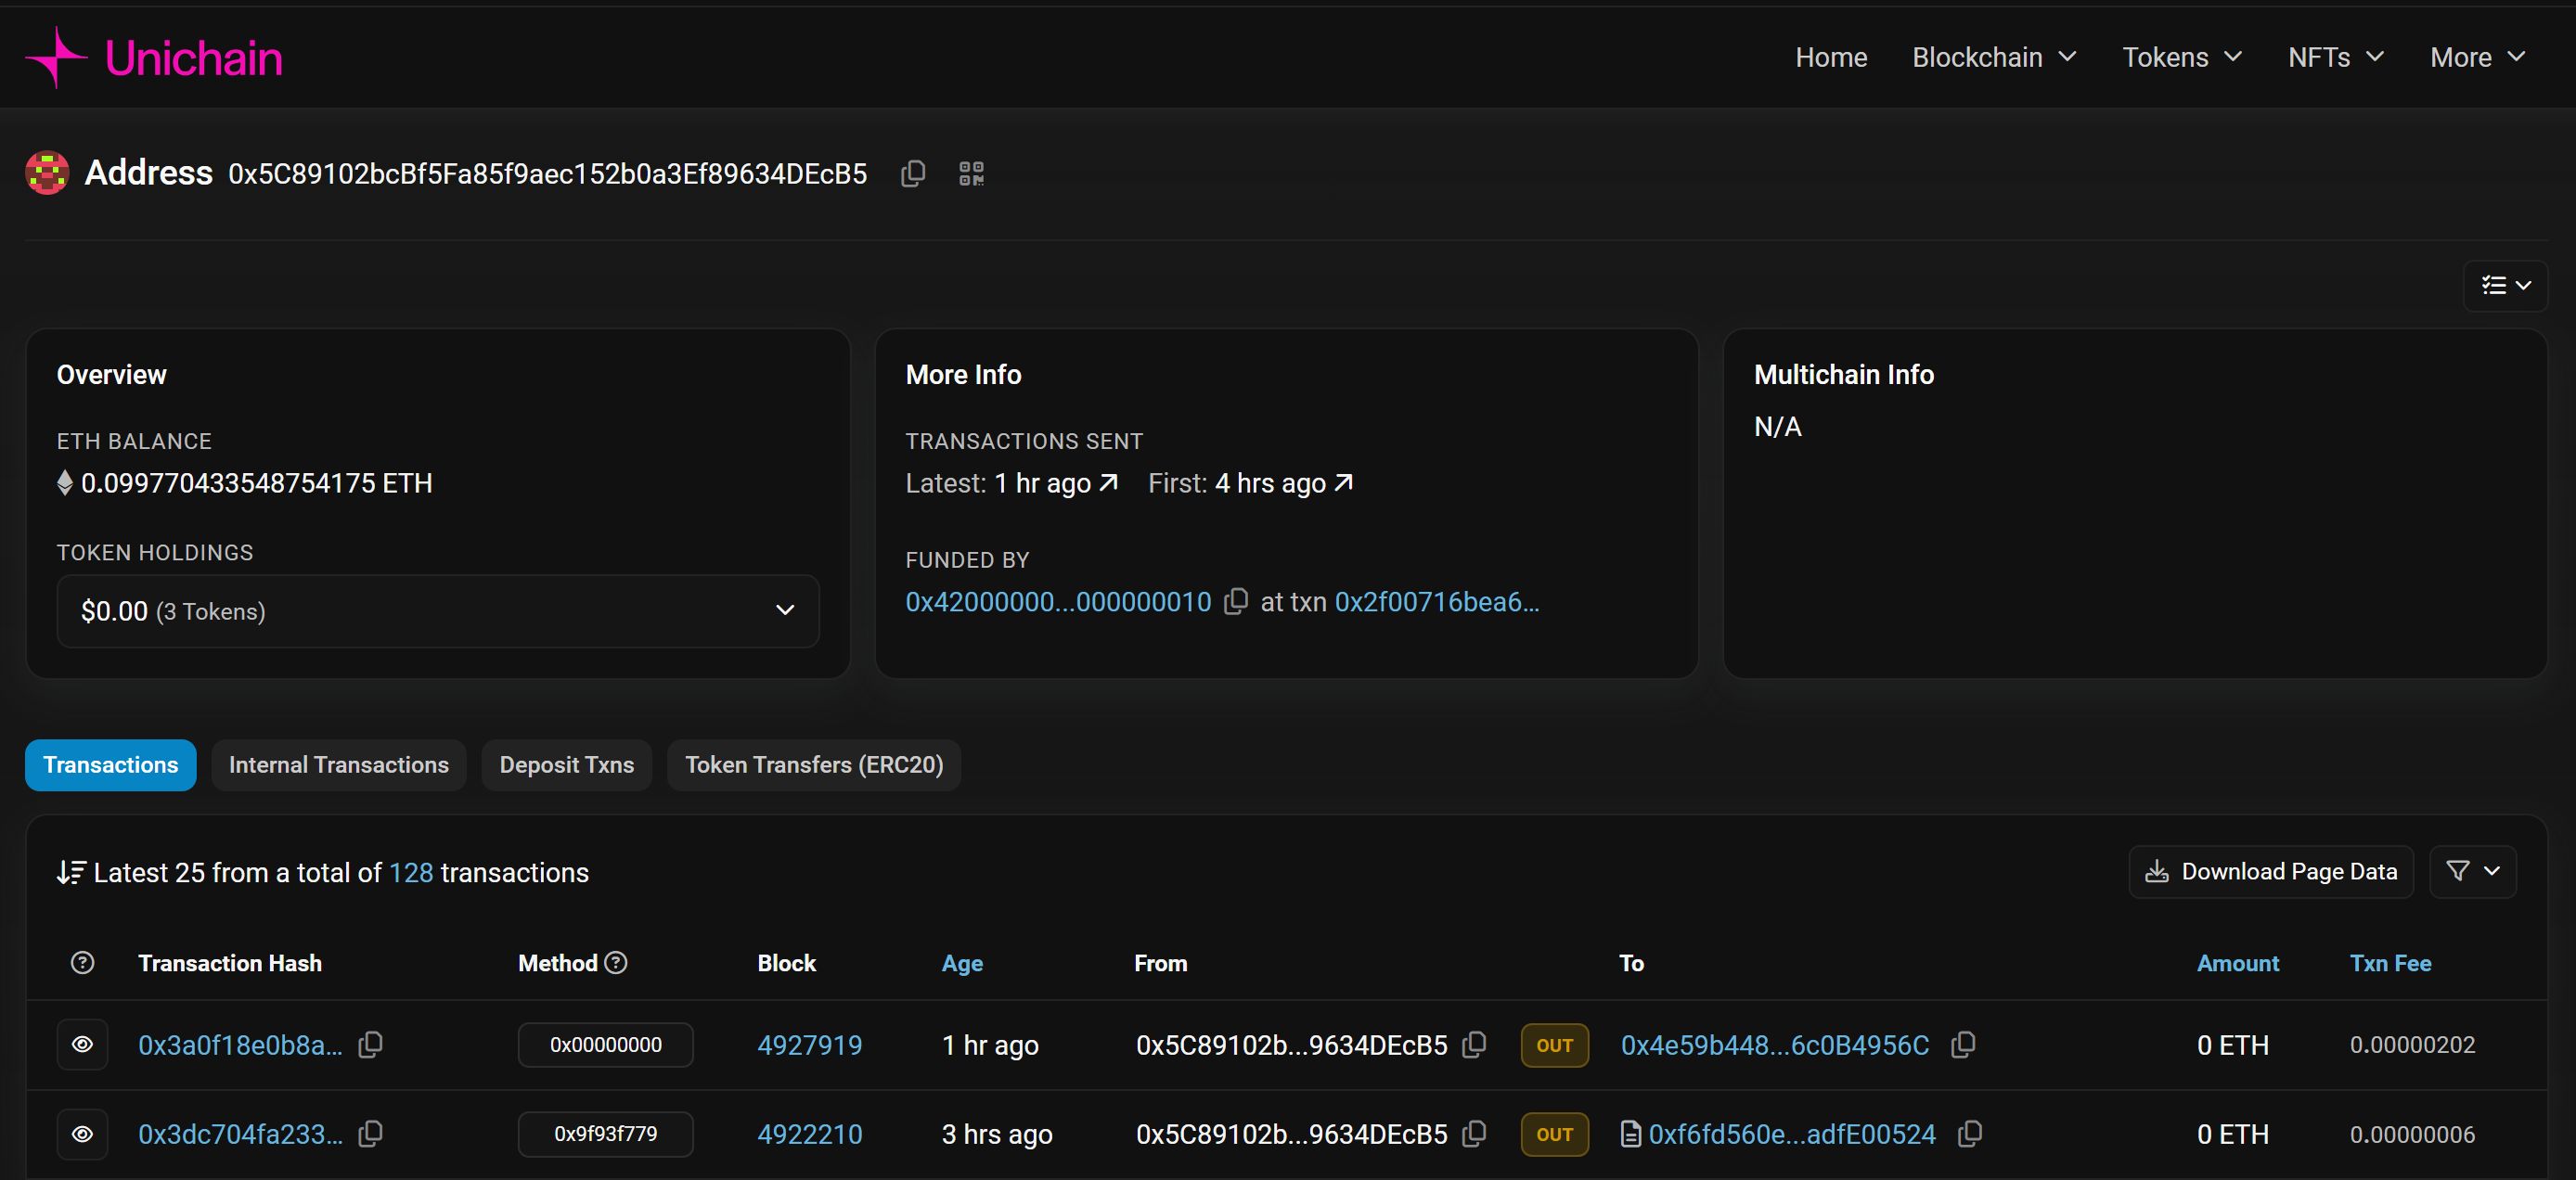
Task: Click the More menu chevron
Action: (2517, 58)
